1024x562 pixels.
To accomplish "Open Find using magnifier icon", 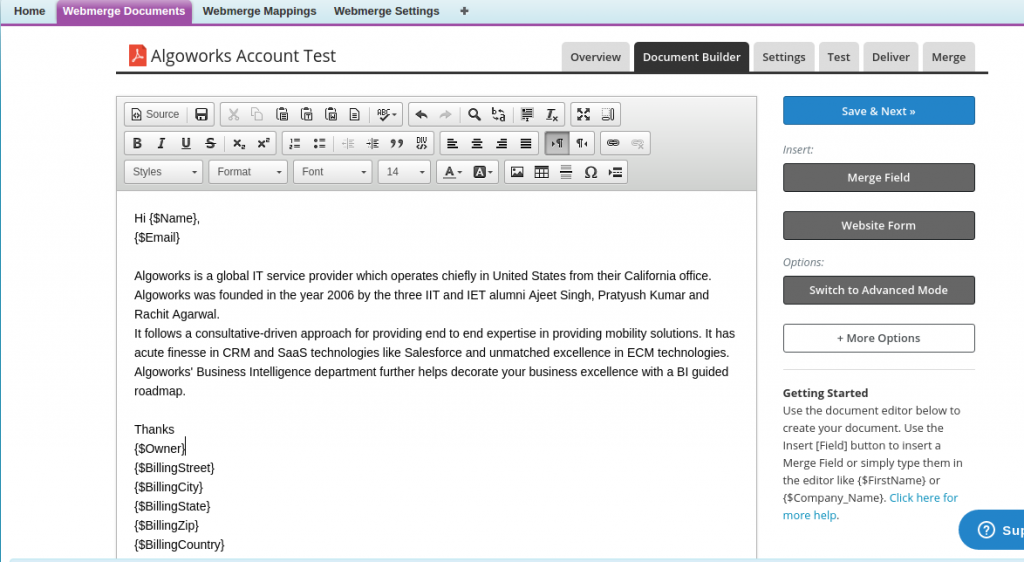I will pos(475,114).
